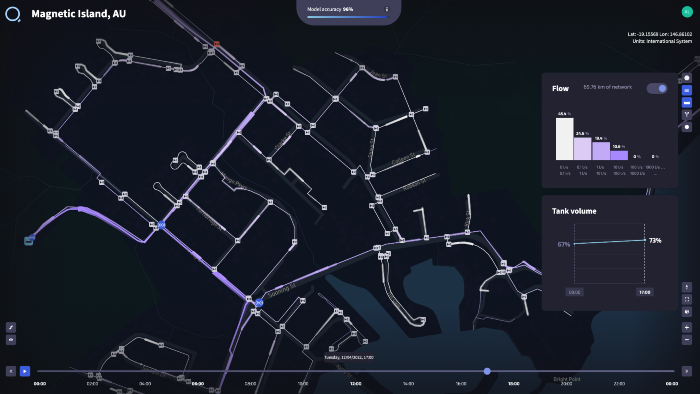The image size is (700, 394).
Task: Toggle the pipes layer icon in right toolbar
Action: 687,103
